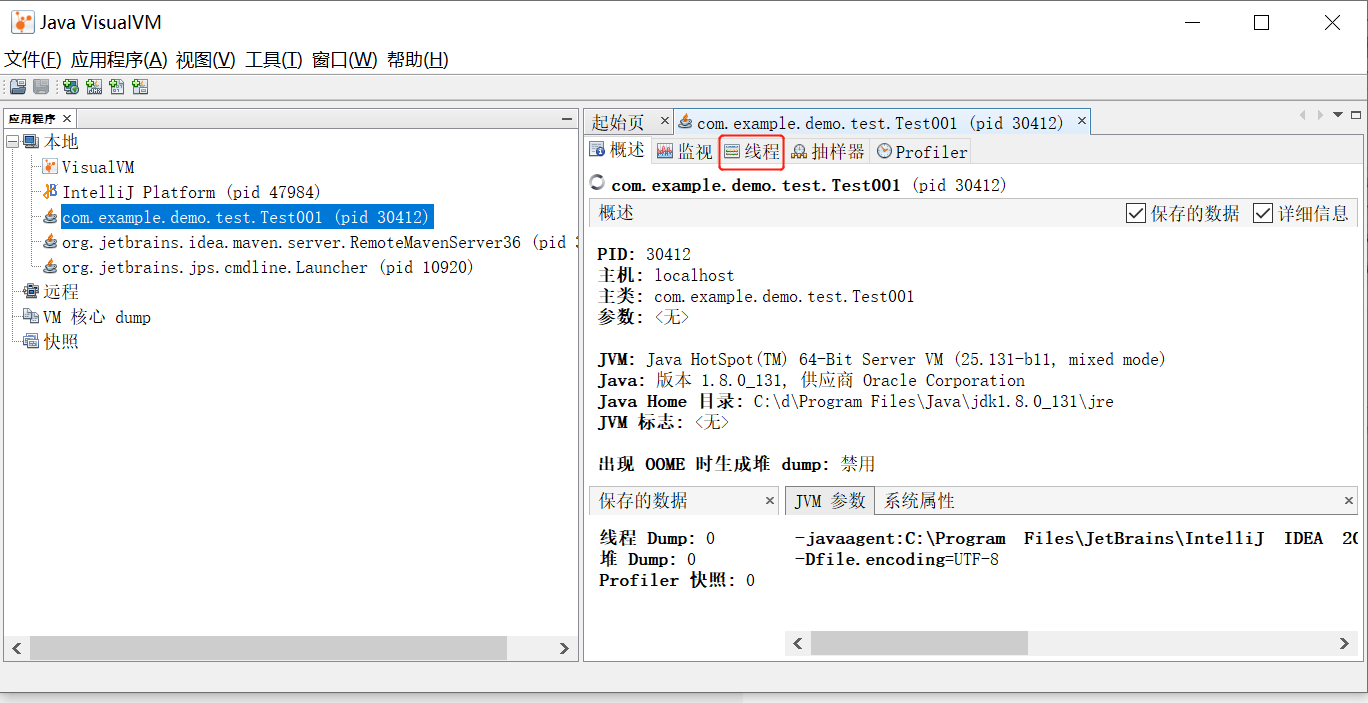1368x703 pixels.
Task: Select IntelliJ Platform (pid 47984) row
Action: pyautogui.click(x=191, y=192)
